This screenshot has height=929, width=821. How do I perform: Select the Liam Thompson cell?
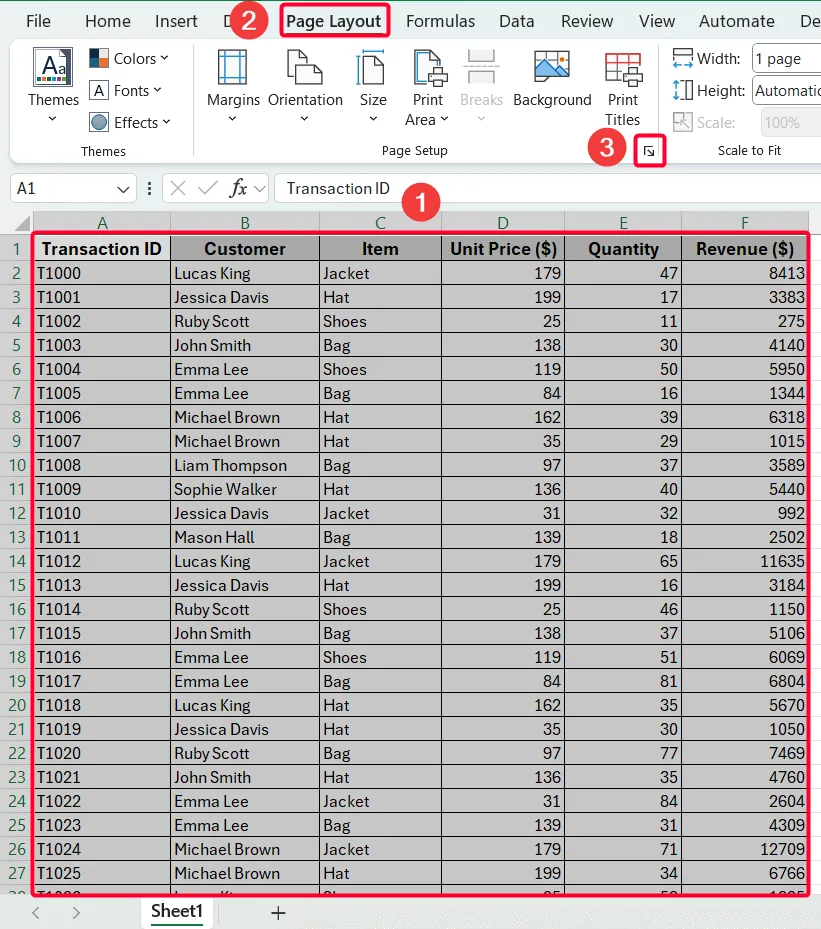(x=245, y=465)
